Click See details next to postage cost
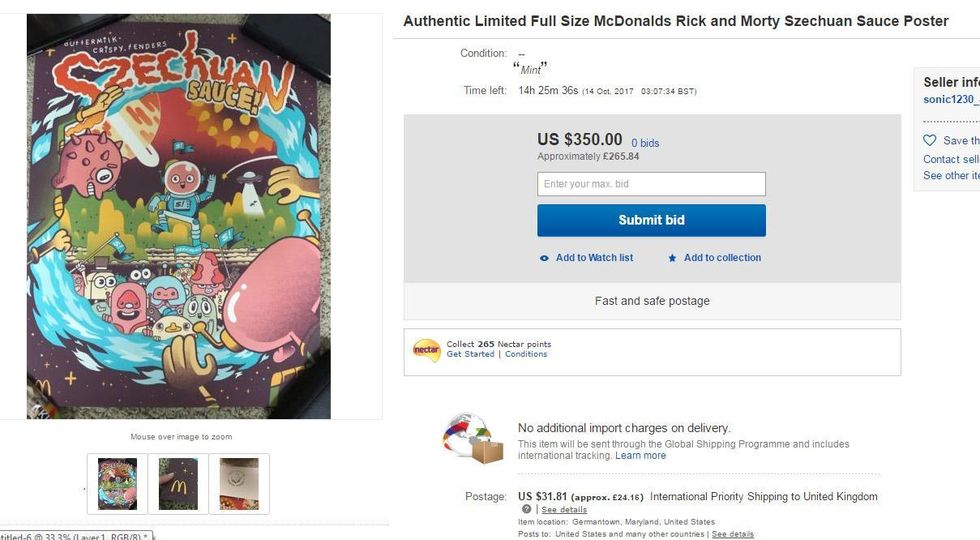The height and width of the screenshot is (540, 980). click(x=564, y=509)
